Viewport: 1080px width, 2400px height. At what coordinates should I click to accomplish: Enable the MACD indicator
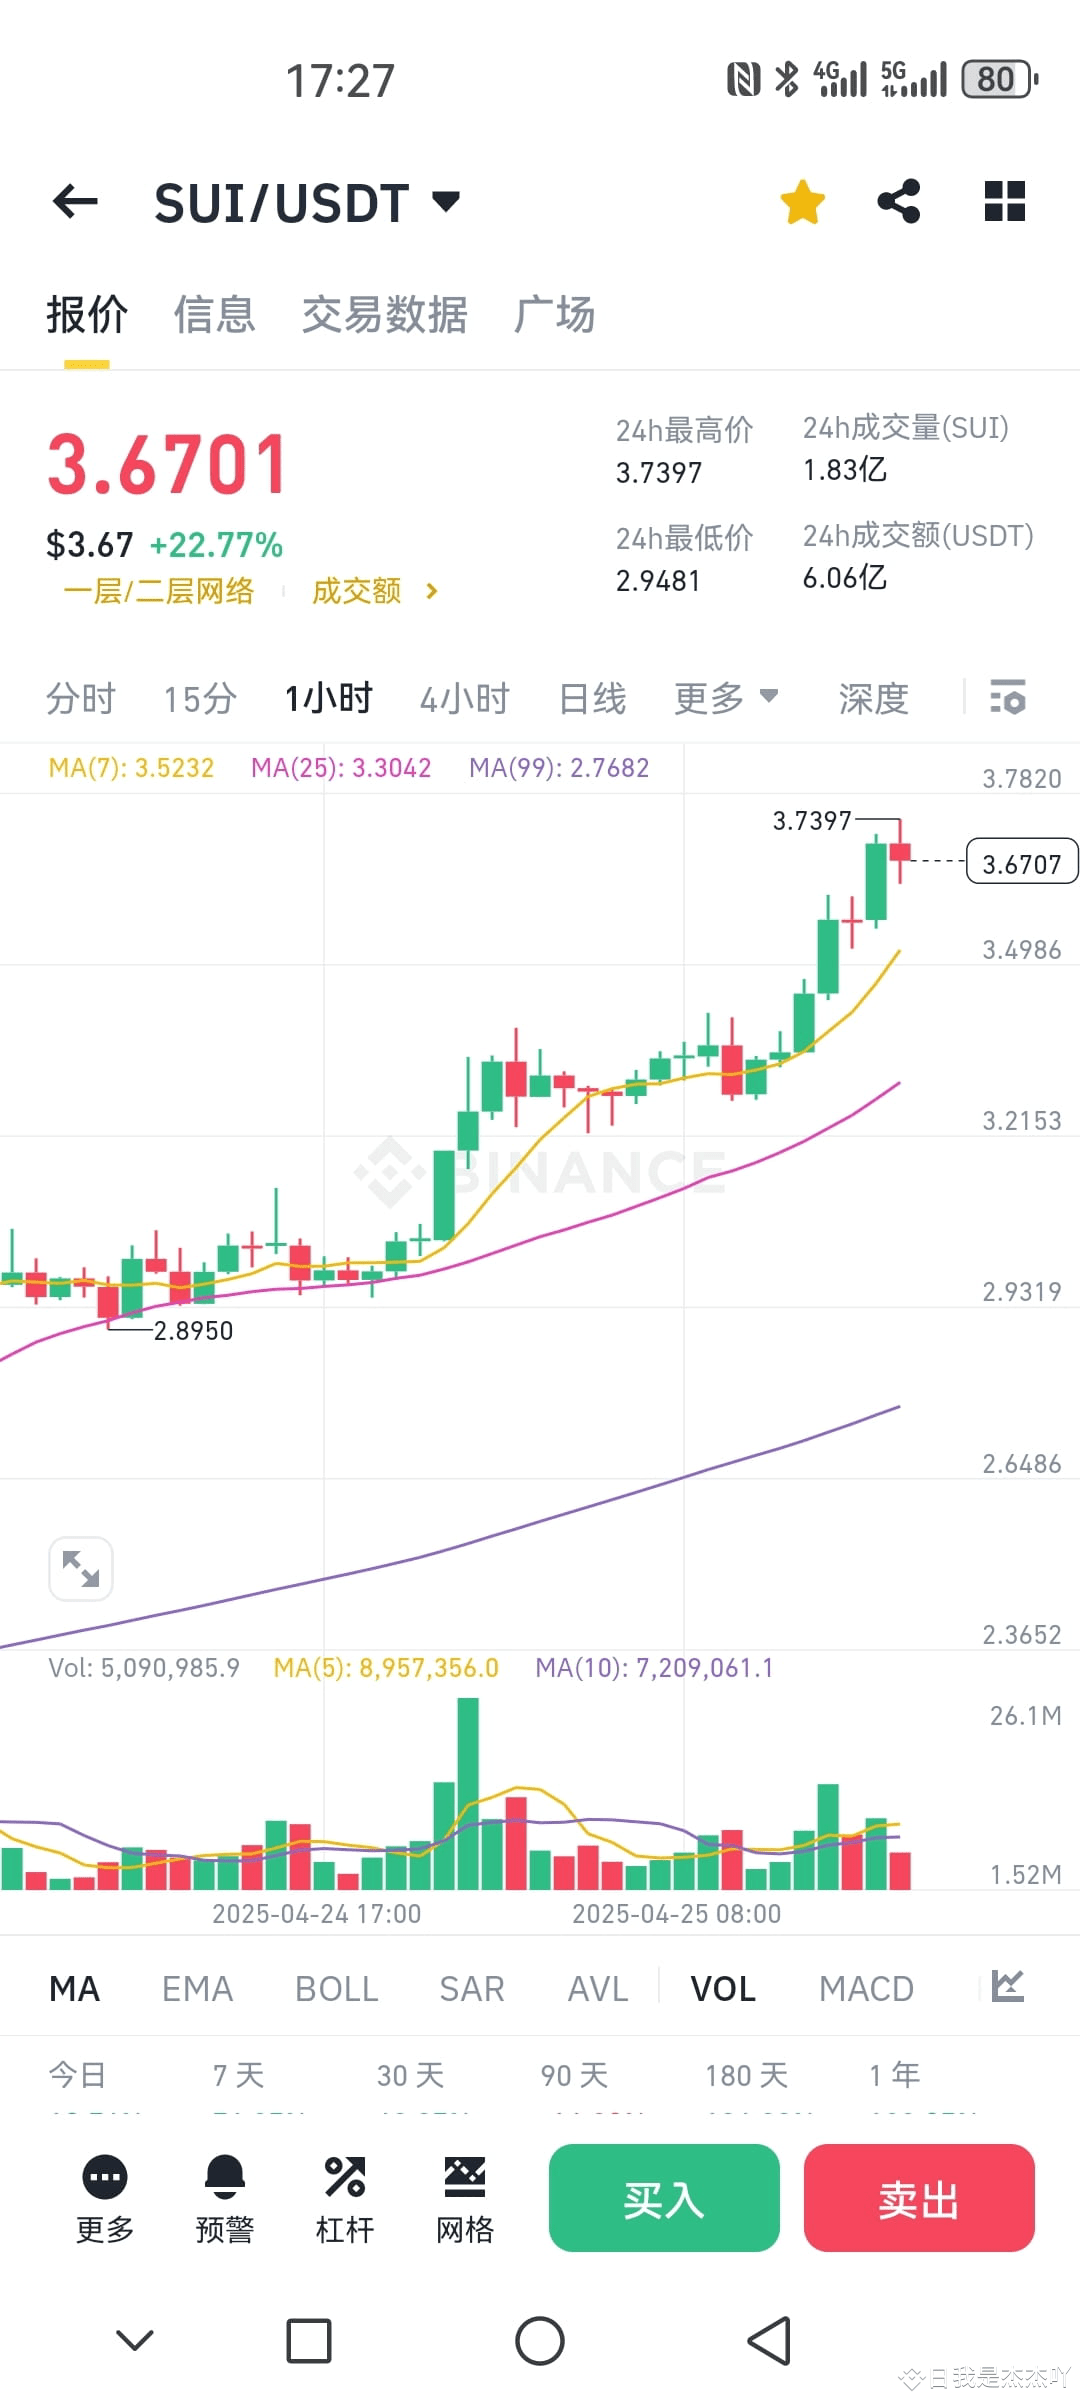[x=866, y=1988]
